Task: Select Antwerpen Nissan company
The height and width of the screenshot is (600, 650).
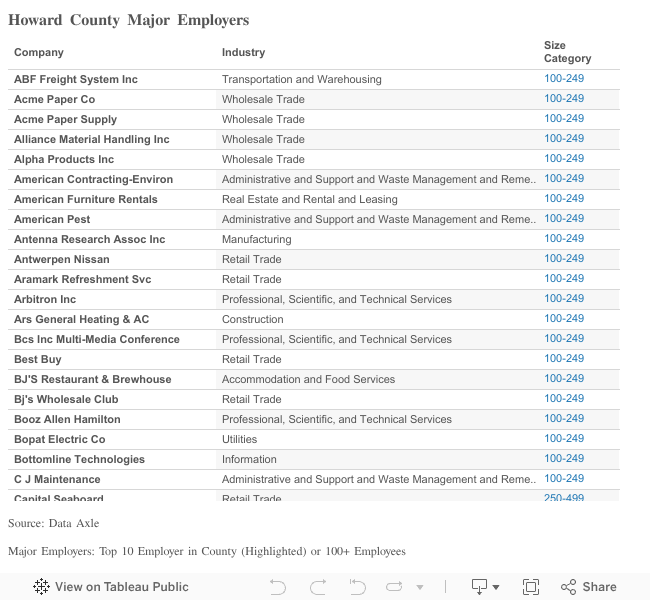Action: [62, 259]
